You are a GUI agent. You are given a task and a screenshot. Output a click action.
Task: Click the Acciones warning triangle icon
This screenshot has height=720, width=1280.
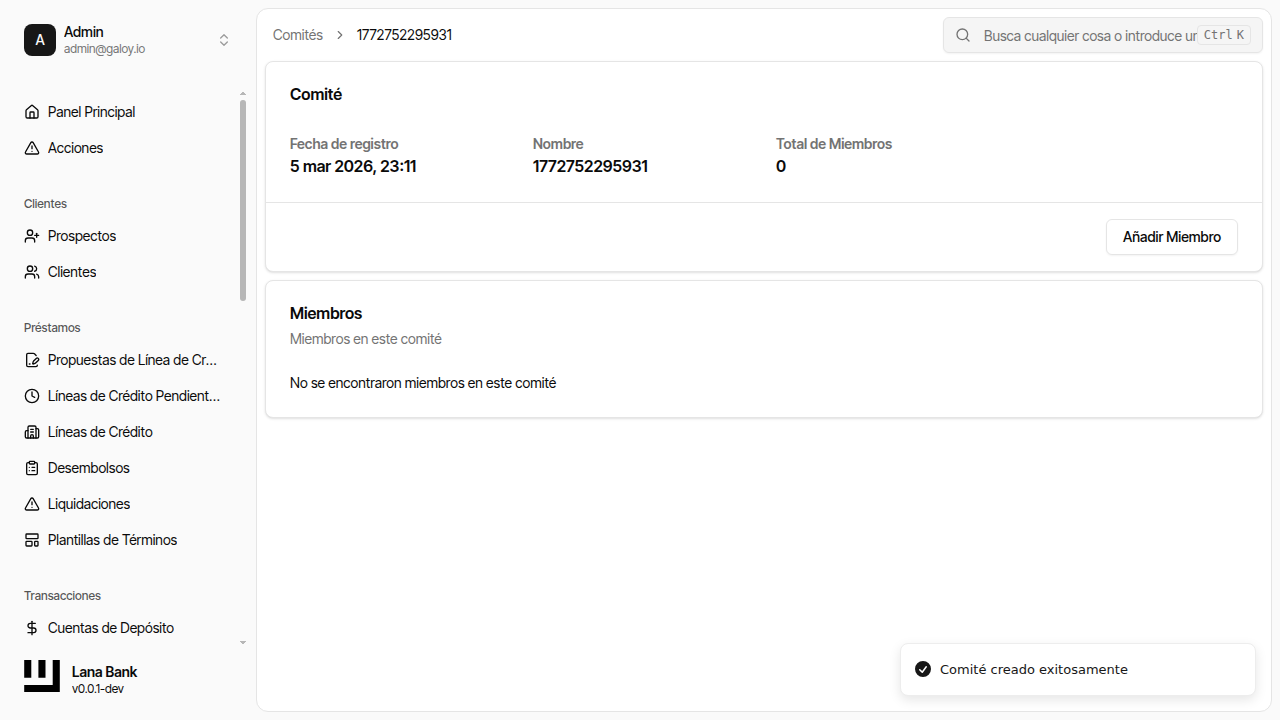coord(32,148)
